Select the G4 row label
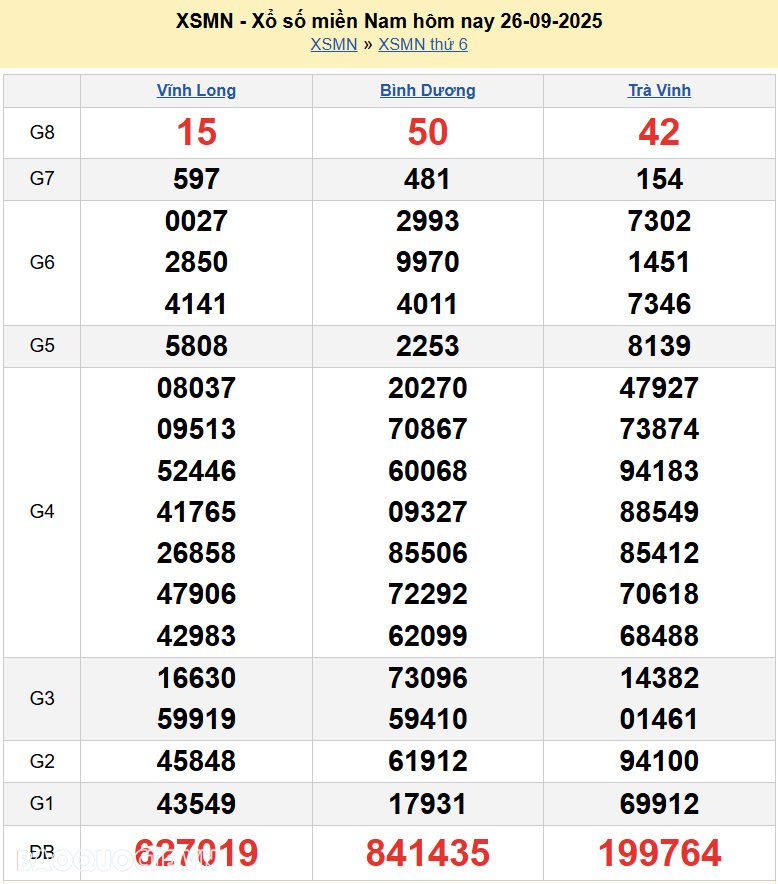 42,512
